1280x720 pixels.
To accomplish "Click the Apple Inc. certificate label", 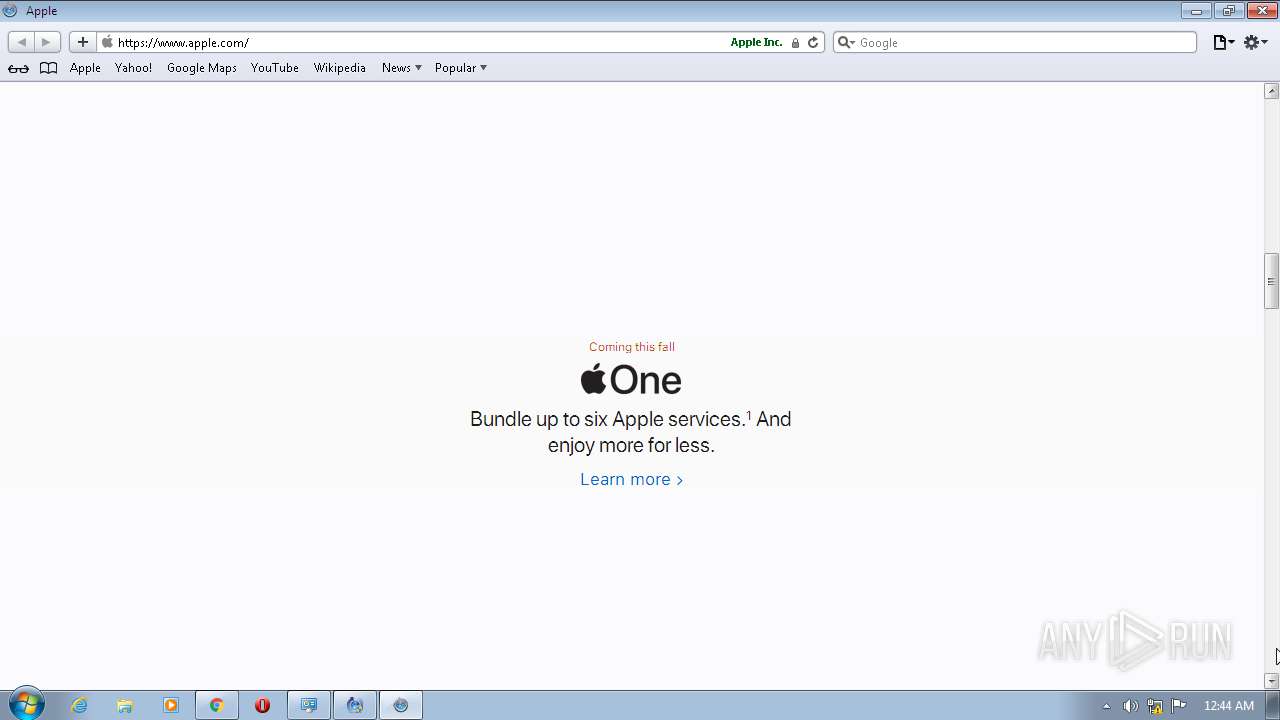I will pos(756,42).
